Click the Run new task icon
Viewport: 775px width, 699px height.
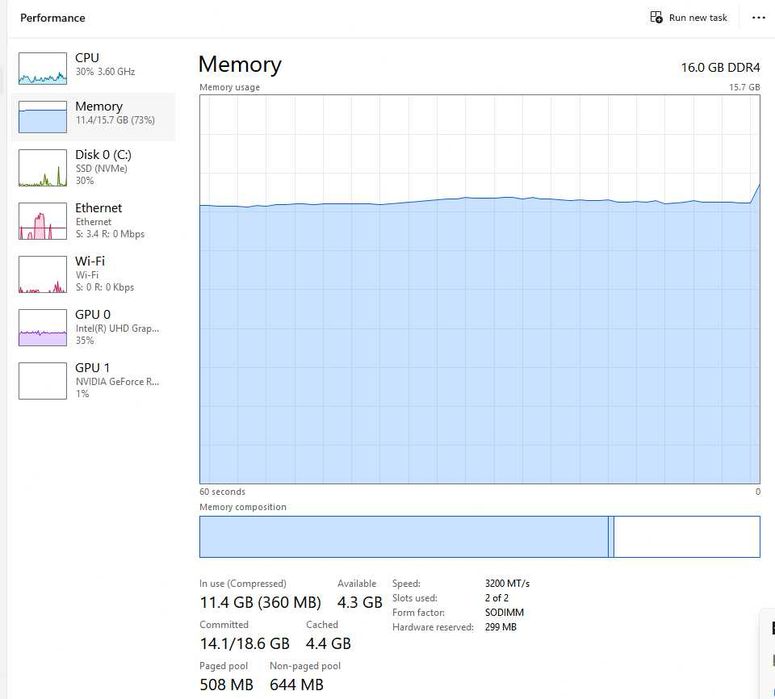click(656, 17)
